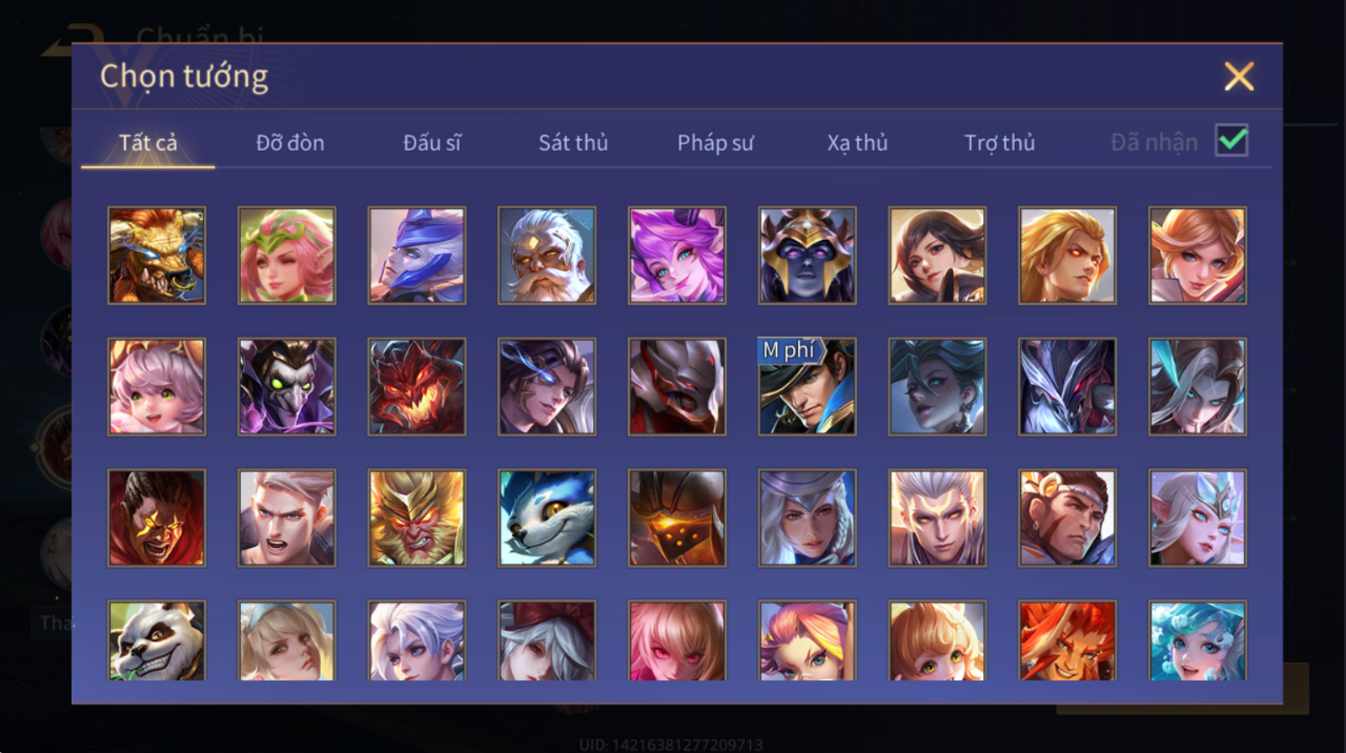Image resolution: width=1346 pixels, height=753 pixels.
Task: Choose the gold-helmeted dark knight hero
Action: click(807, 255)
